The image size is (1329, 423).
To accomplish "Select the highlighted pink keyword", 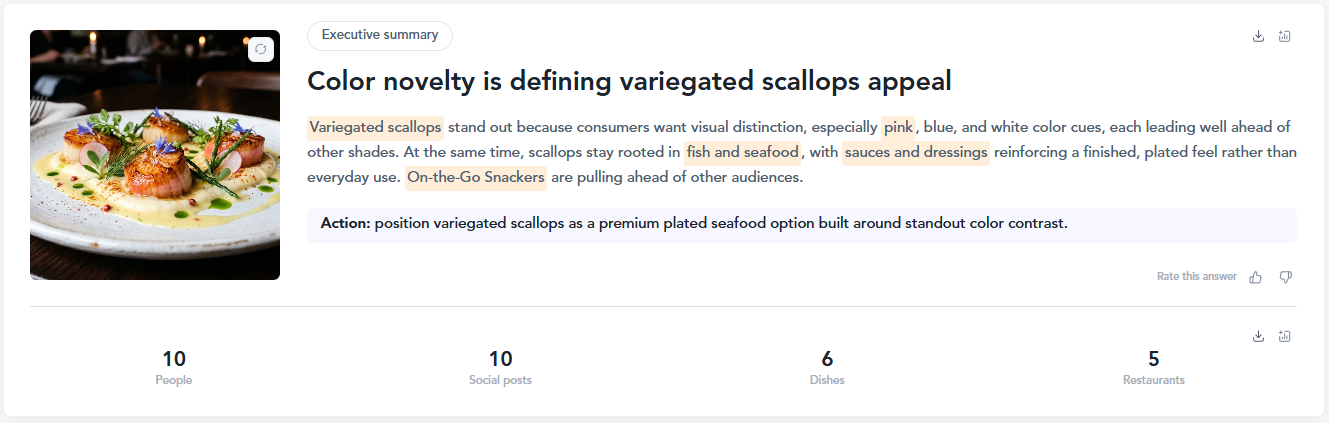I will click(898, 127).
